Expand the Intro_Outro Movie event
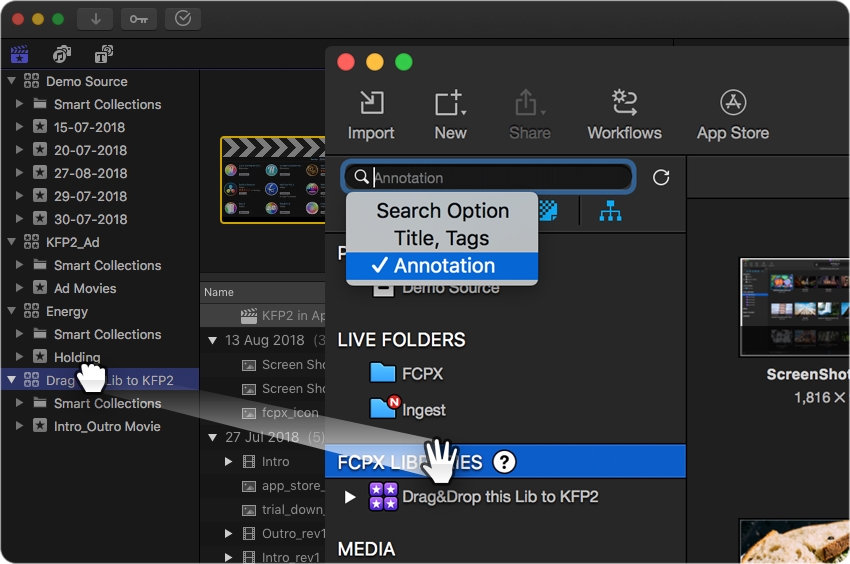 (20, 426)
